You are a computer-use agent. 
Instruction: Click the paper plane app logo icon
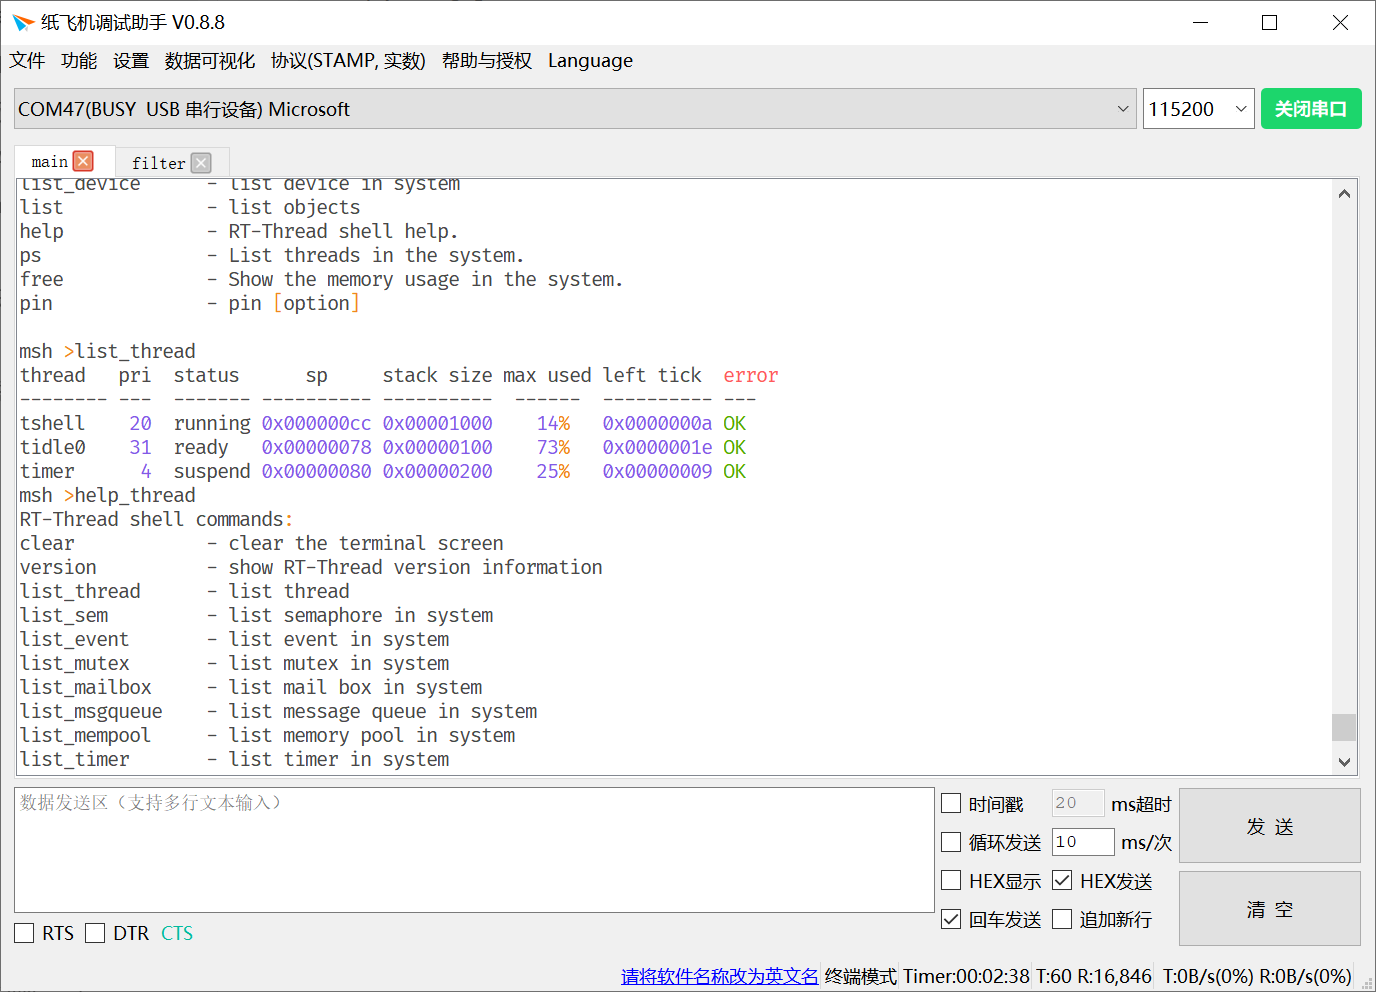[23, 22]
